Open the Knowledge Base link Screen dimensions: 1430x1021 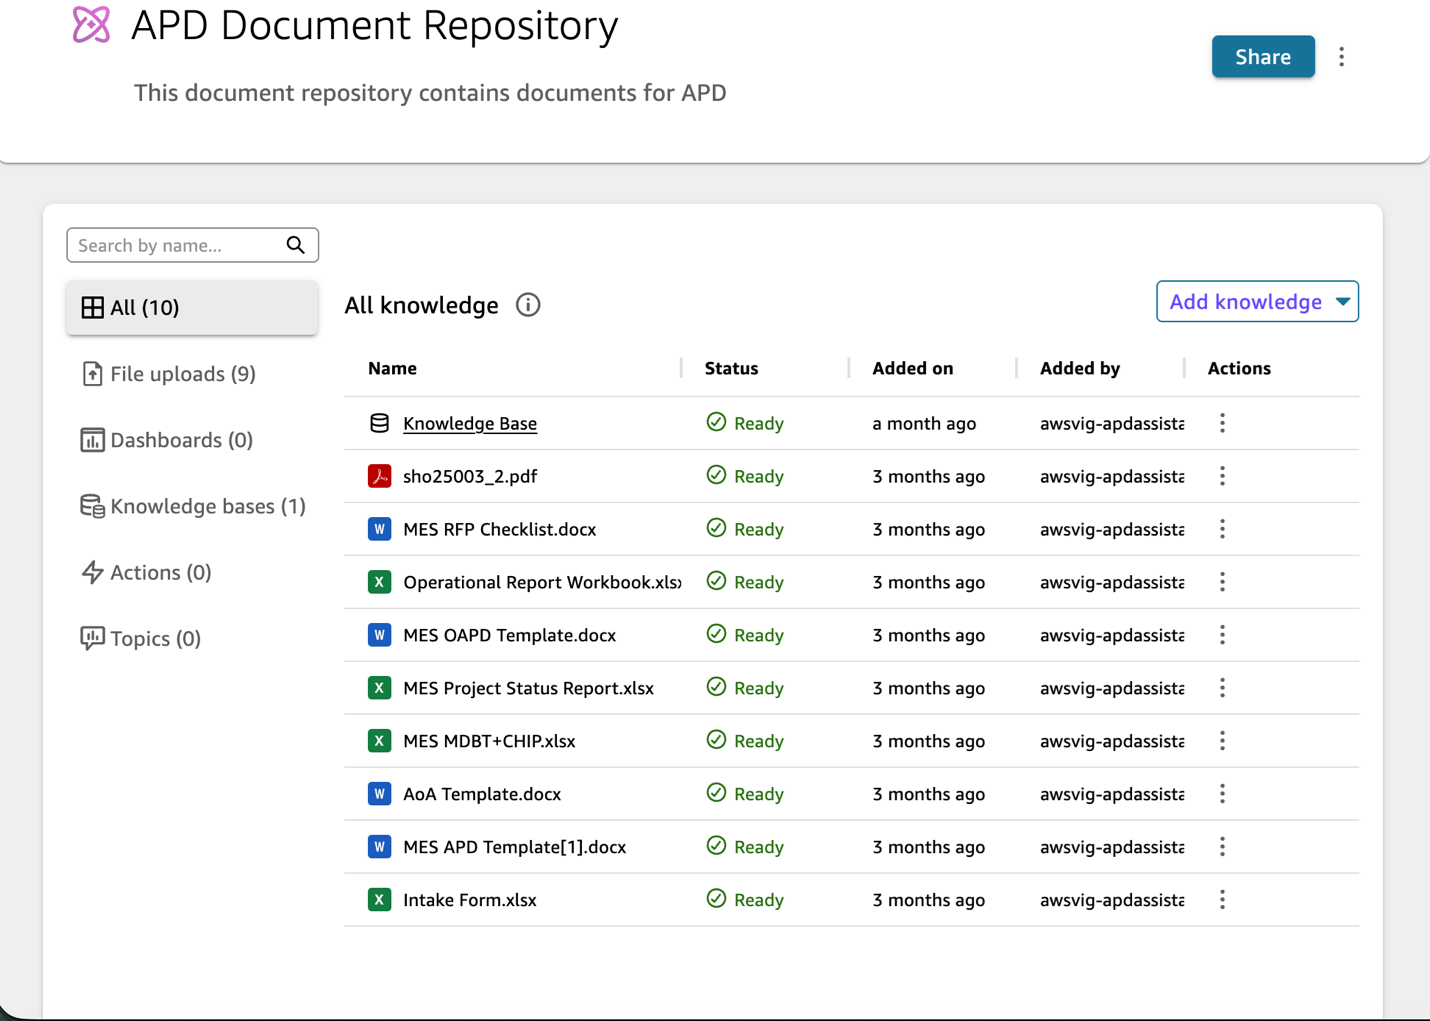coord(470,423)
